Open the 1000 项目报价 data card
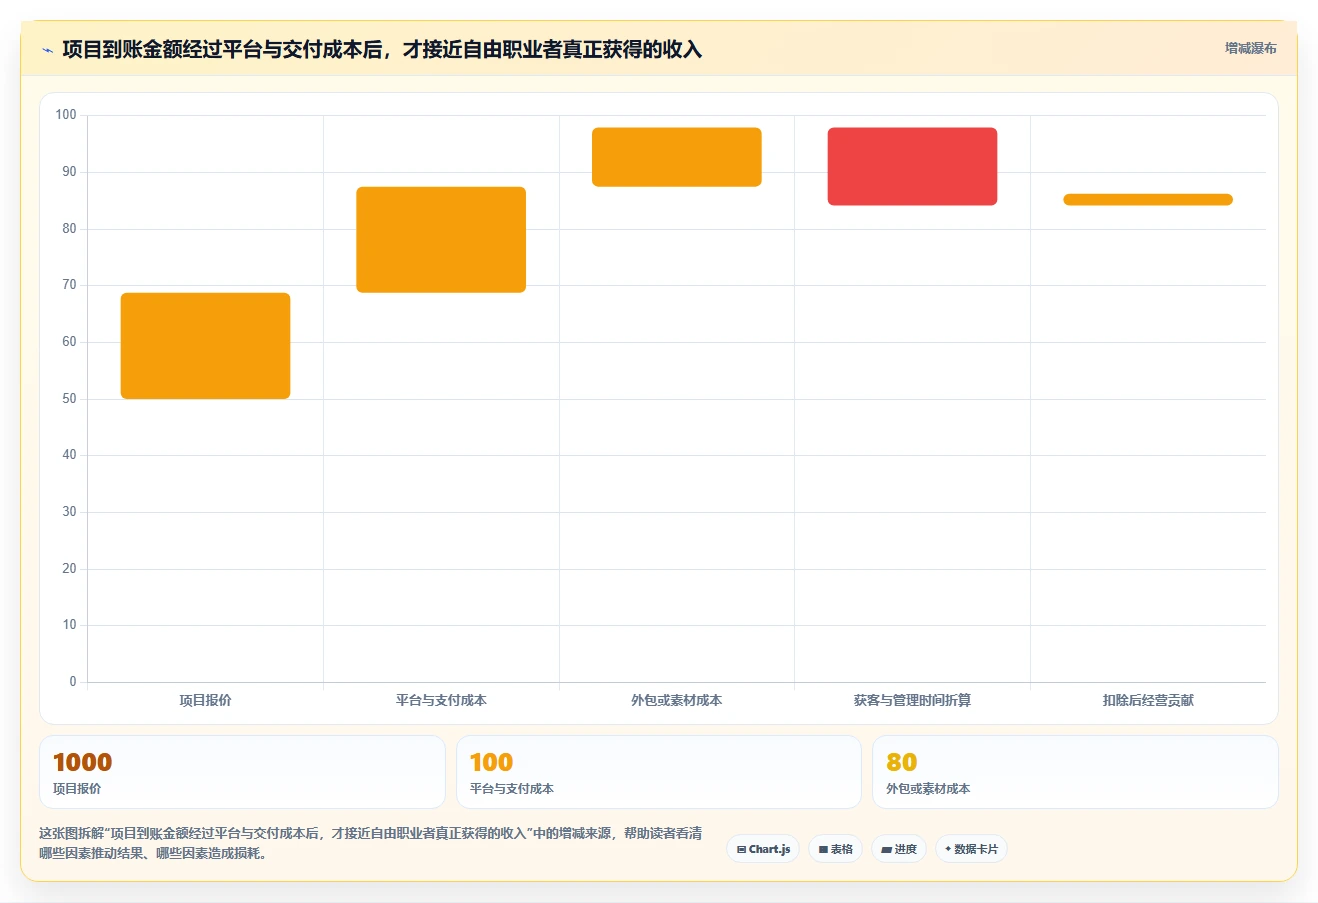Viewport: 1318px width, 903px height. coord(242,772)
